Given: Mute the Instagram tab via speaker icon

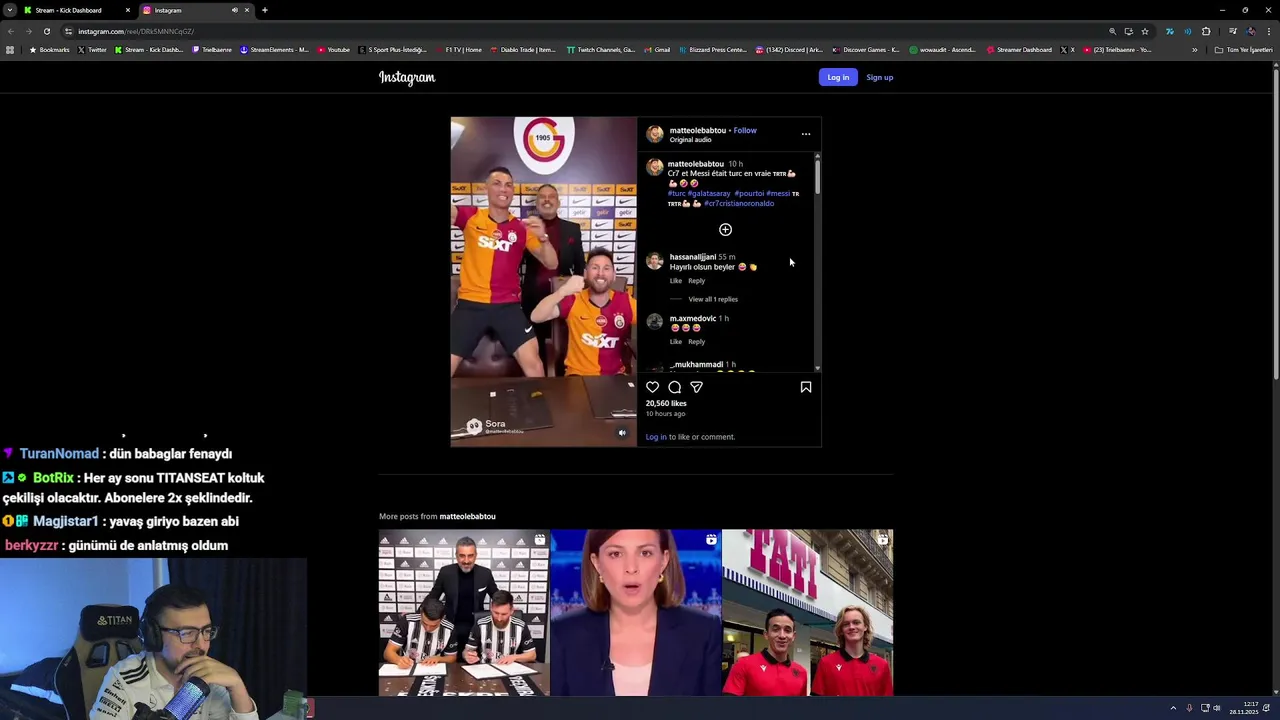Looking at the screenshot, I should [x=235, y=10].
